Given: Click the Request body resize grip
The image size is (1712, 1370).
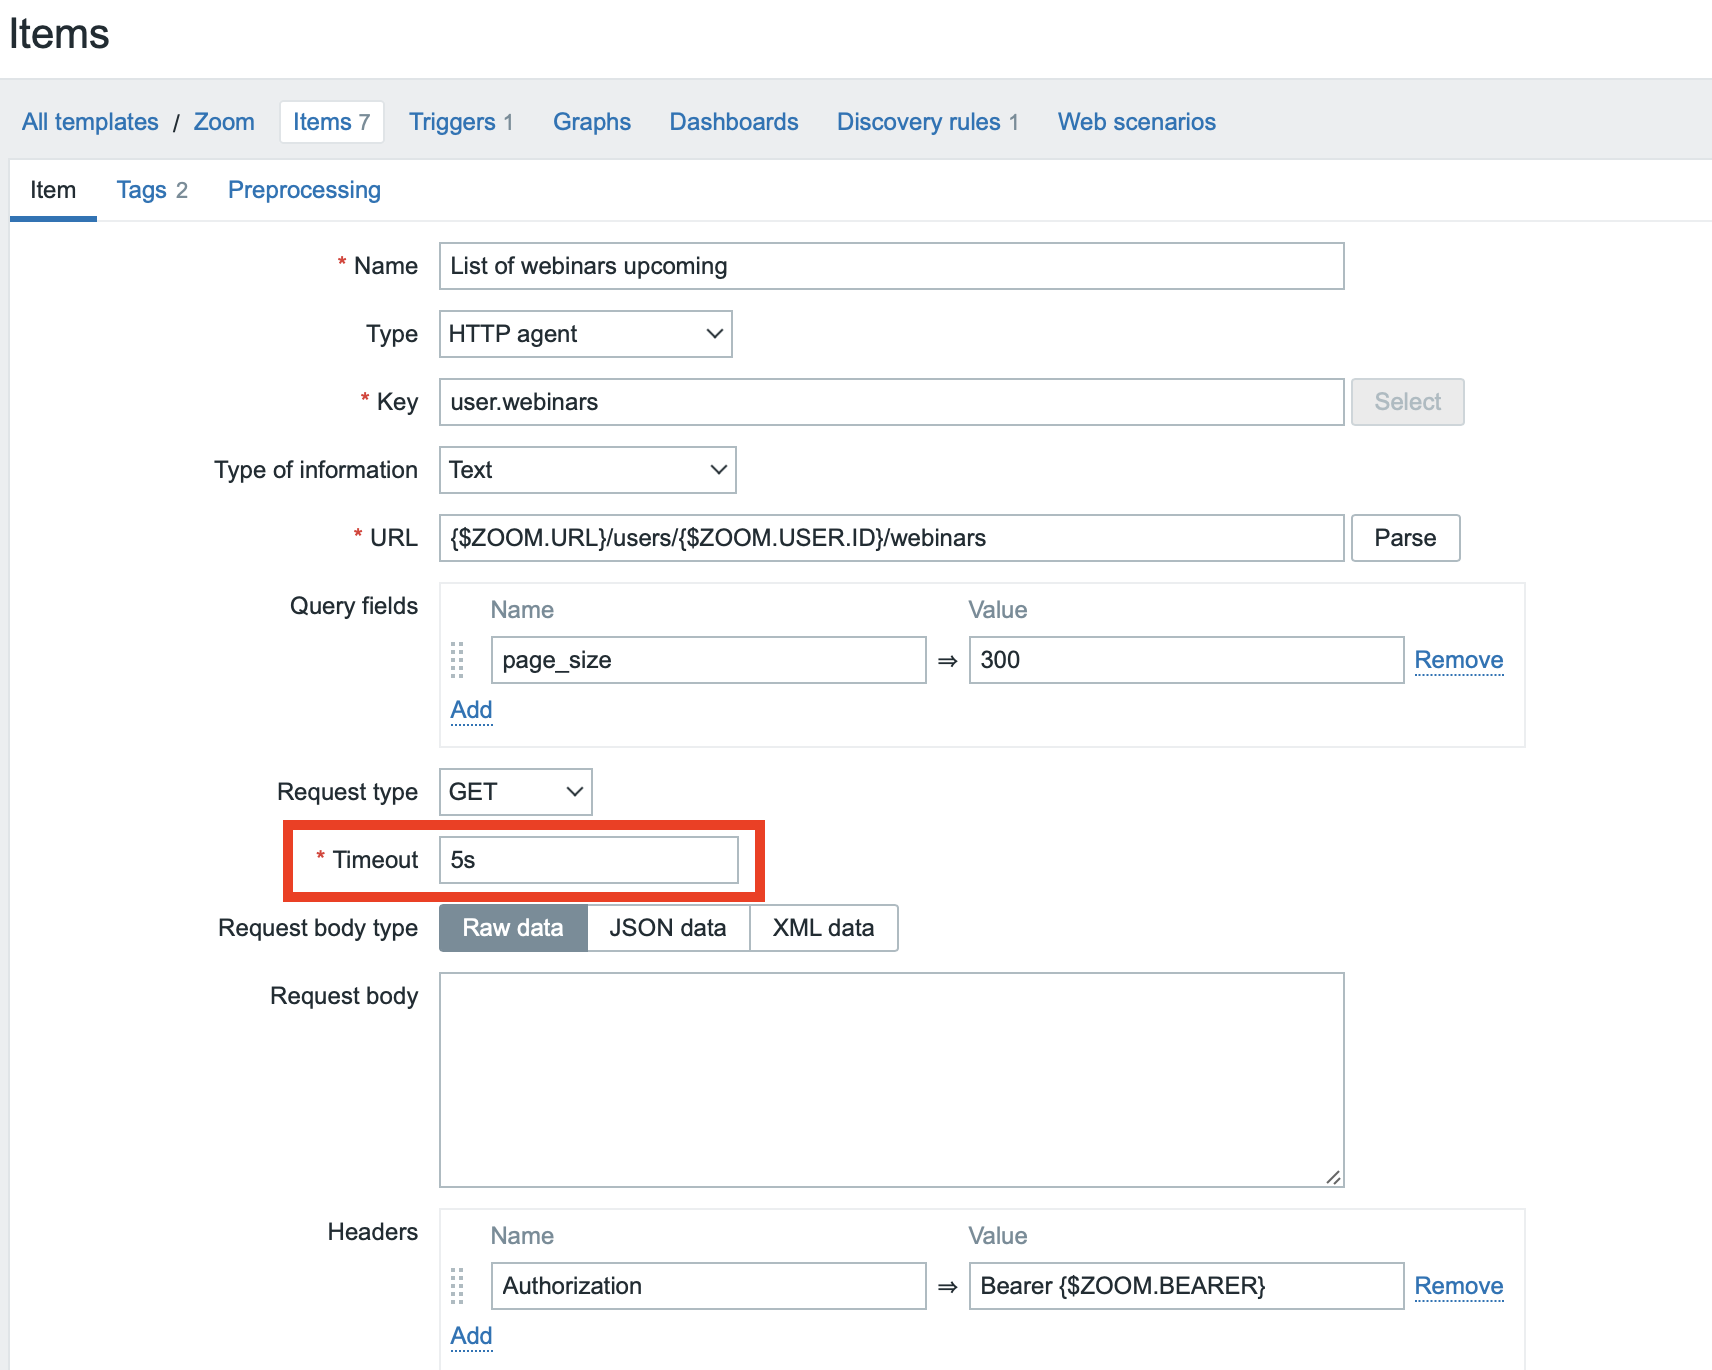Looking at the screenshot, I should [x=1333, y=1177].
